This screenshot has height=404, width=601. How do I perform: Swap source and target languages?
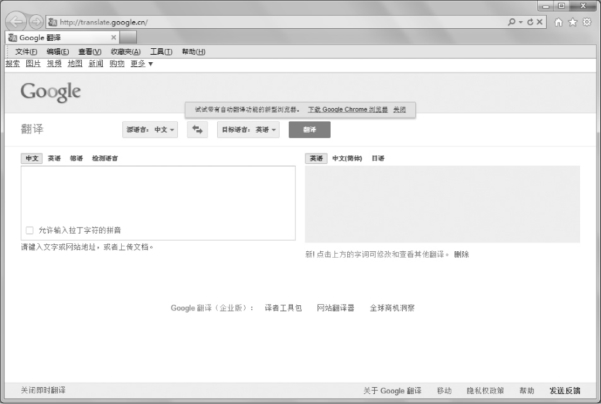pyautogui.click(x=197, y=130)
